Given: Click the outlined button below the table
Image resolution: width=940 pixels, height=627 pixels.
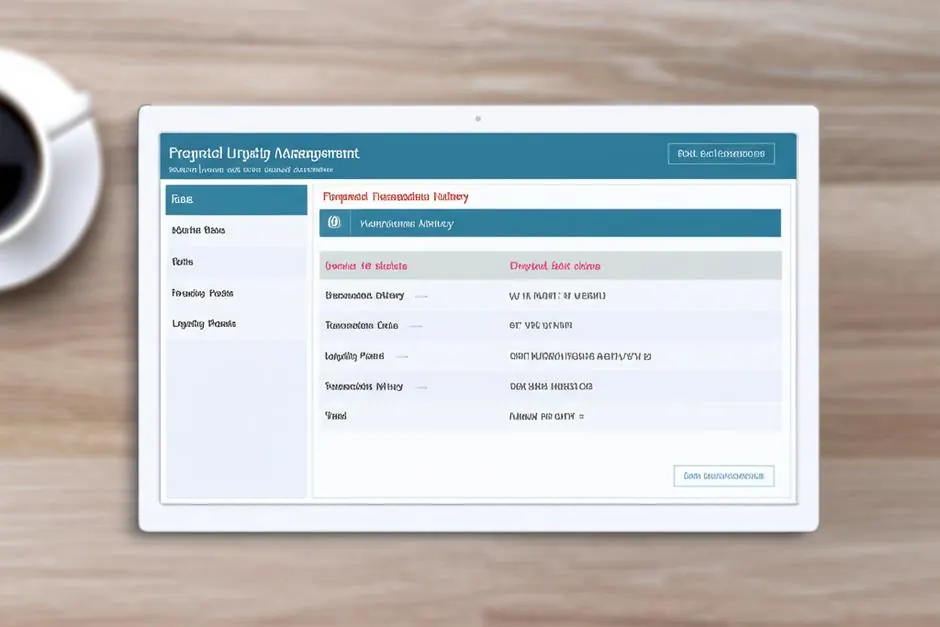Looking at the screenshot, I should [724, 476].
